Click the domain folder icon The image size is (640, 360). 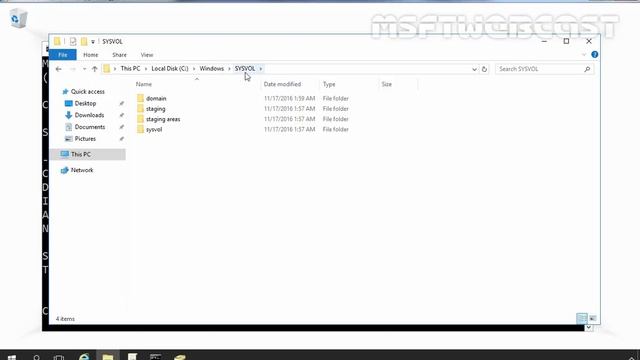coord(140,98)
